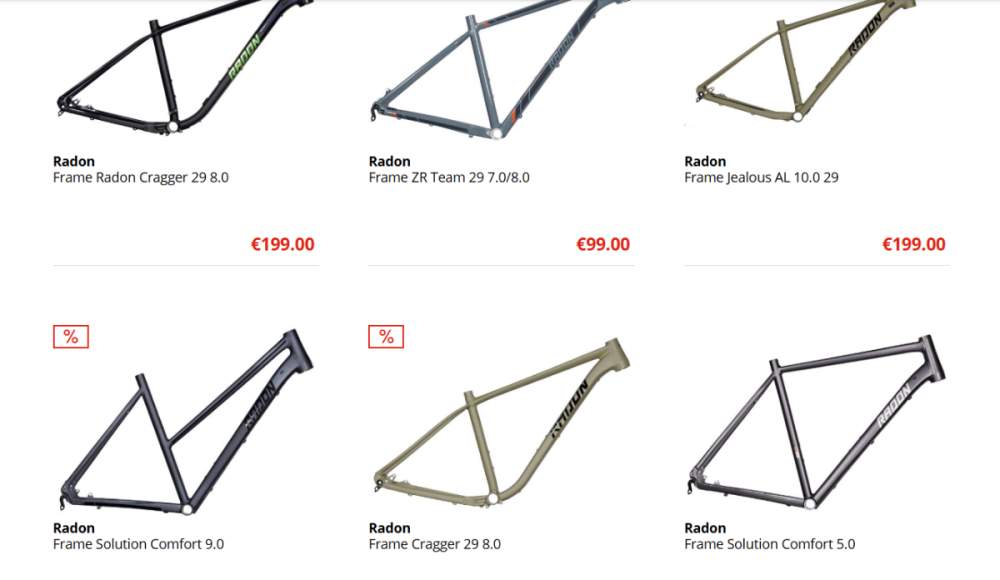Open the Frame ZR Team 29 7.0/8.0 link

tap(449, 177)
